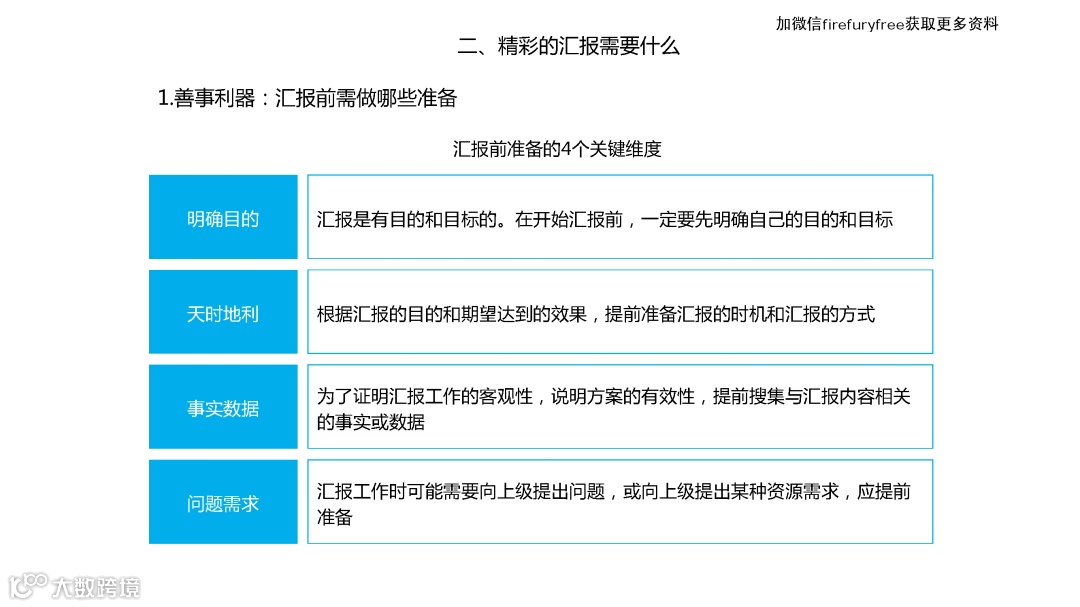Click the header note 加微信firefuryfree获取更多资料
1080x607 pixels.
tap(887, 24)
